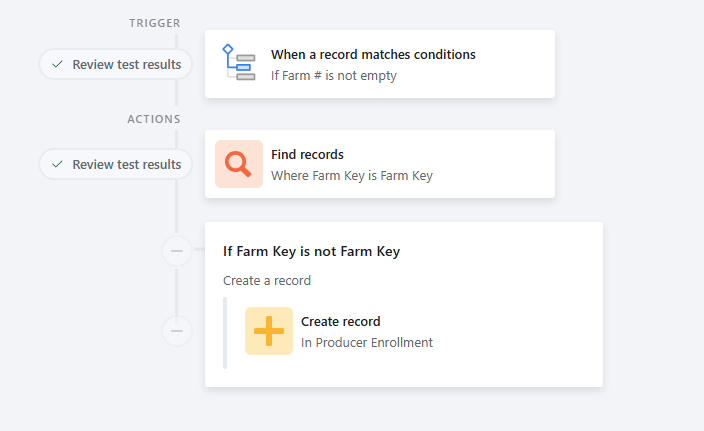Click the 'Create a record' group description
This screenshot has height=431, width=704.
point(267,281)
